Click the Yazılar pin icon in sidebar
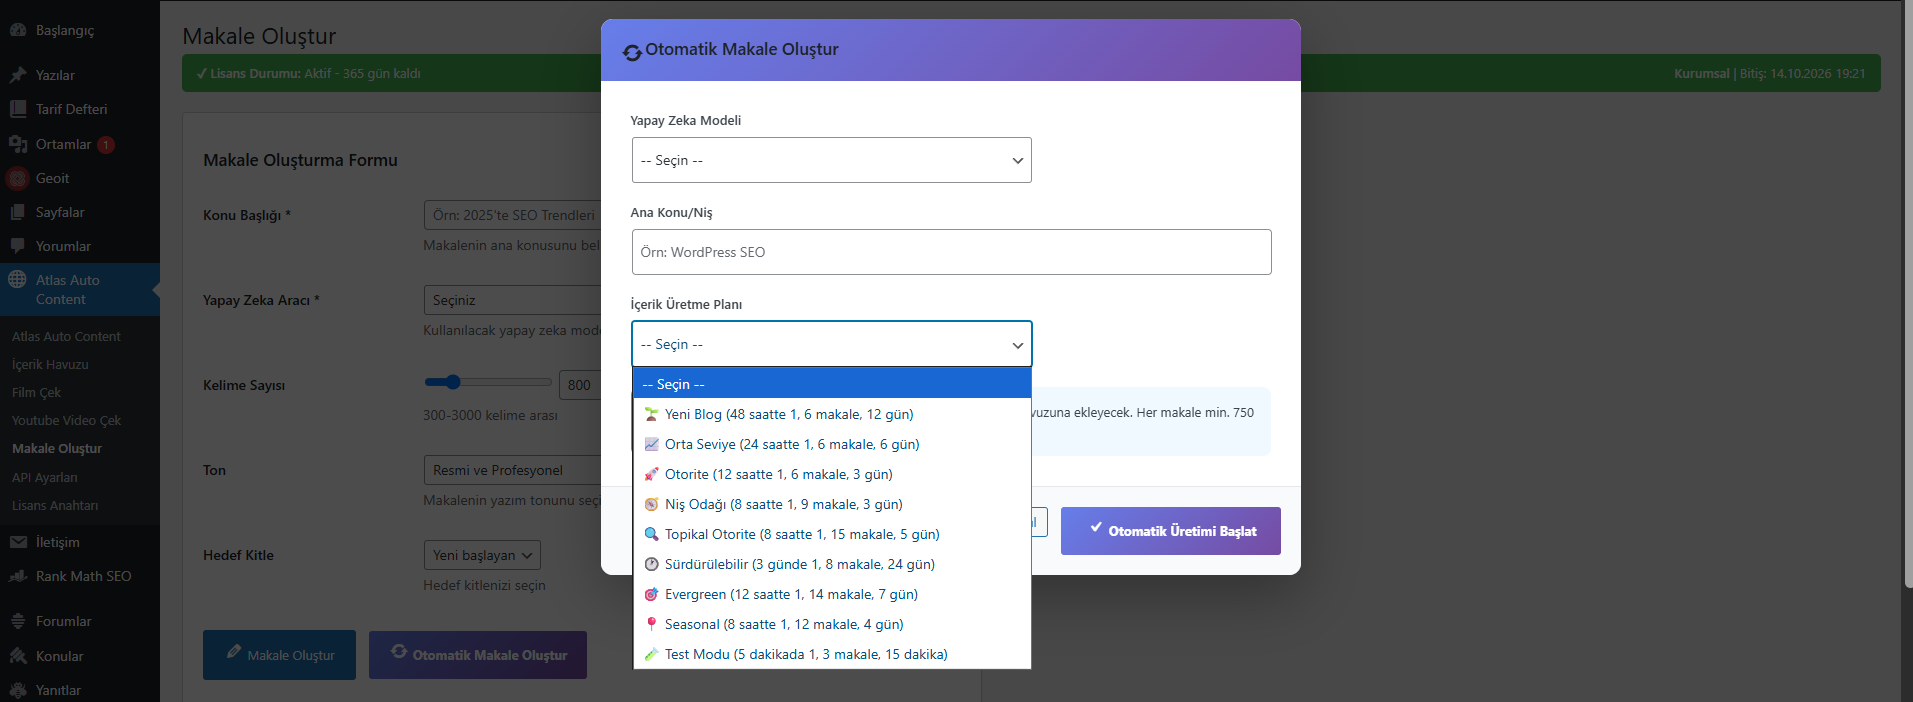1913x702 pixels. [18, 75]
